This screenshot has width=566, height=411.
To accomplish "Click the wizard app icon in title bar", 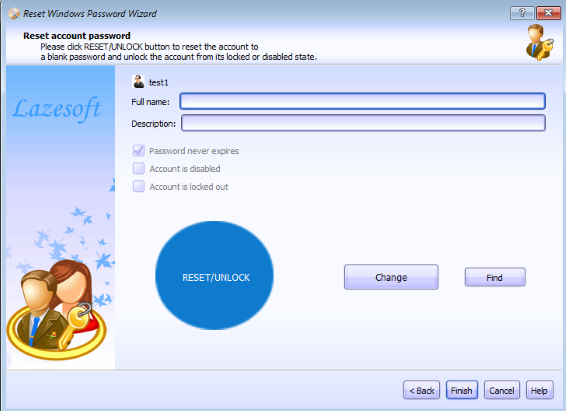I will coord(13,13).
